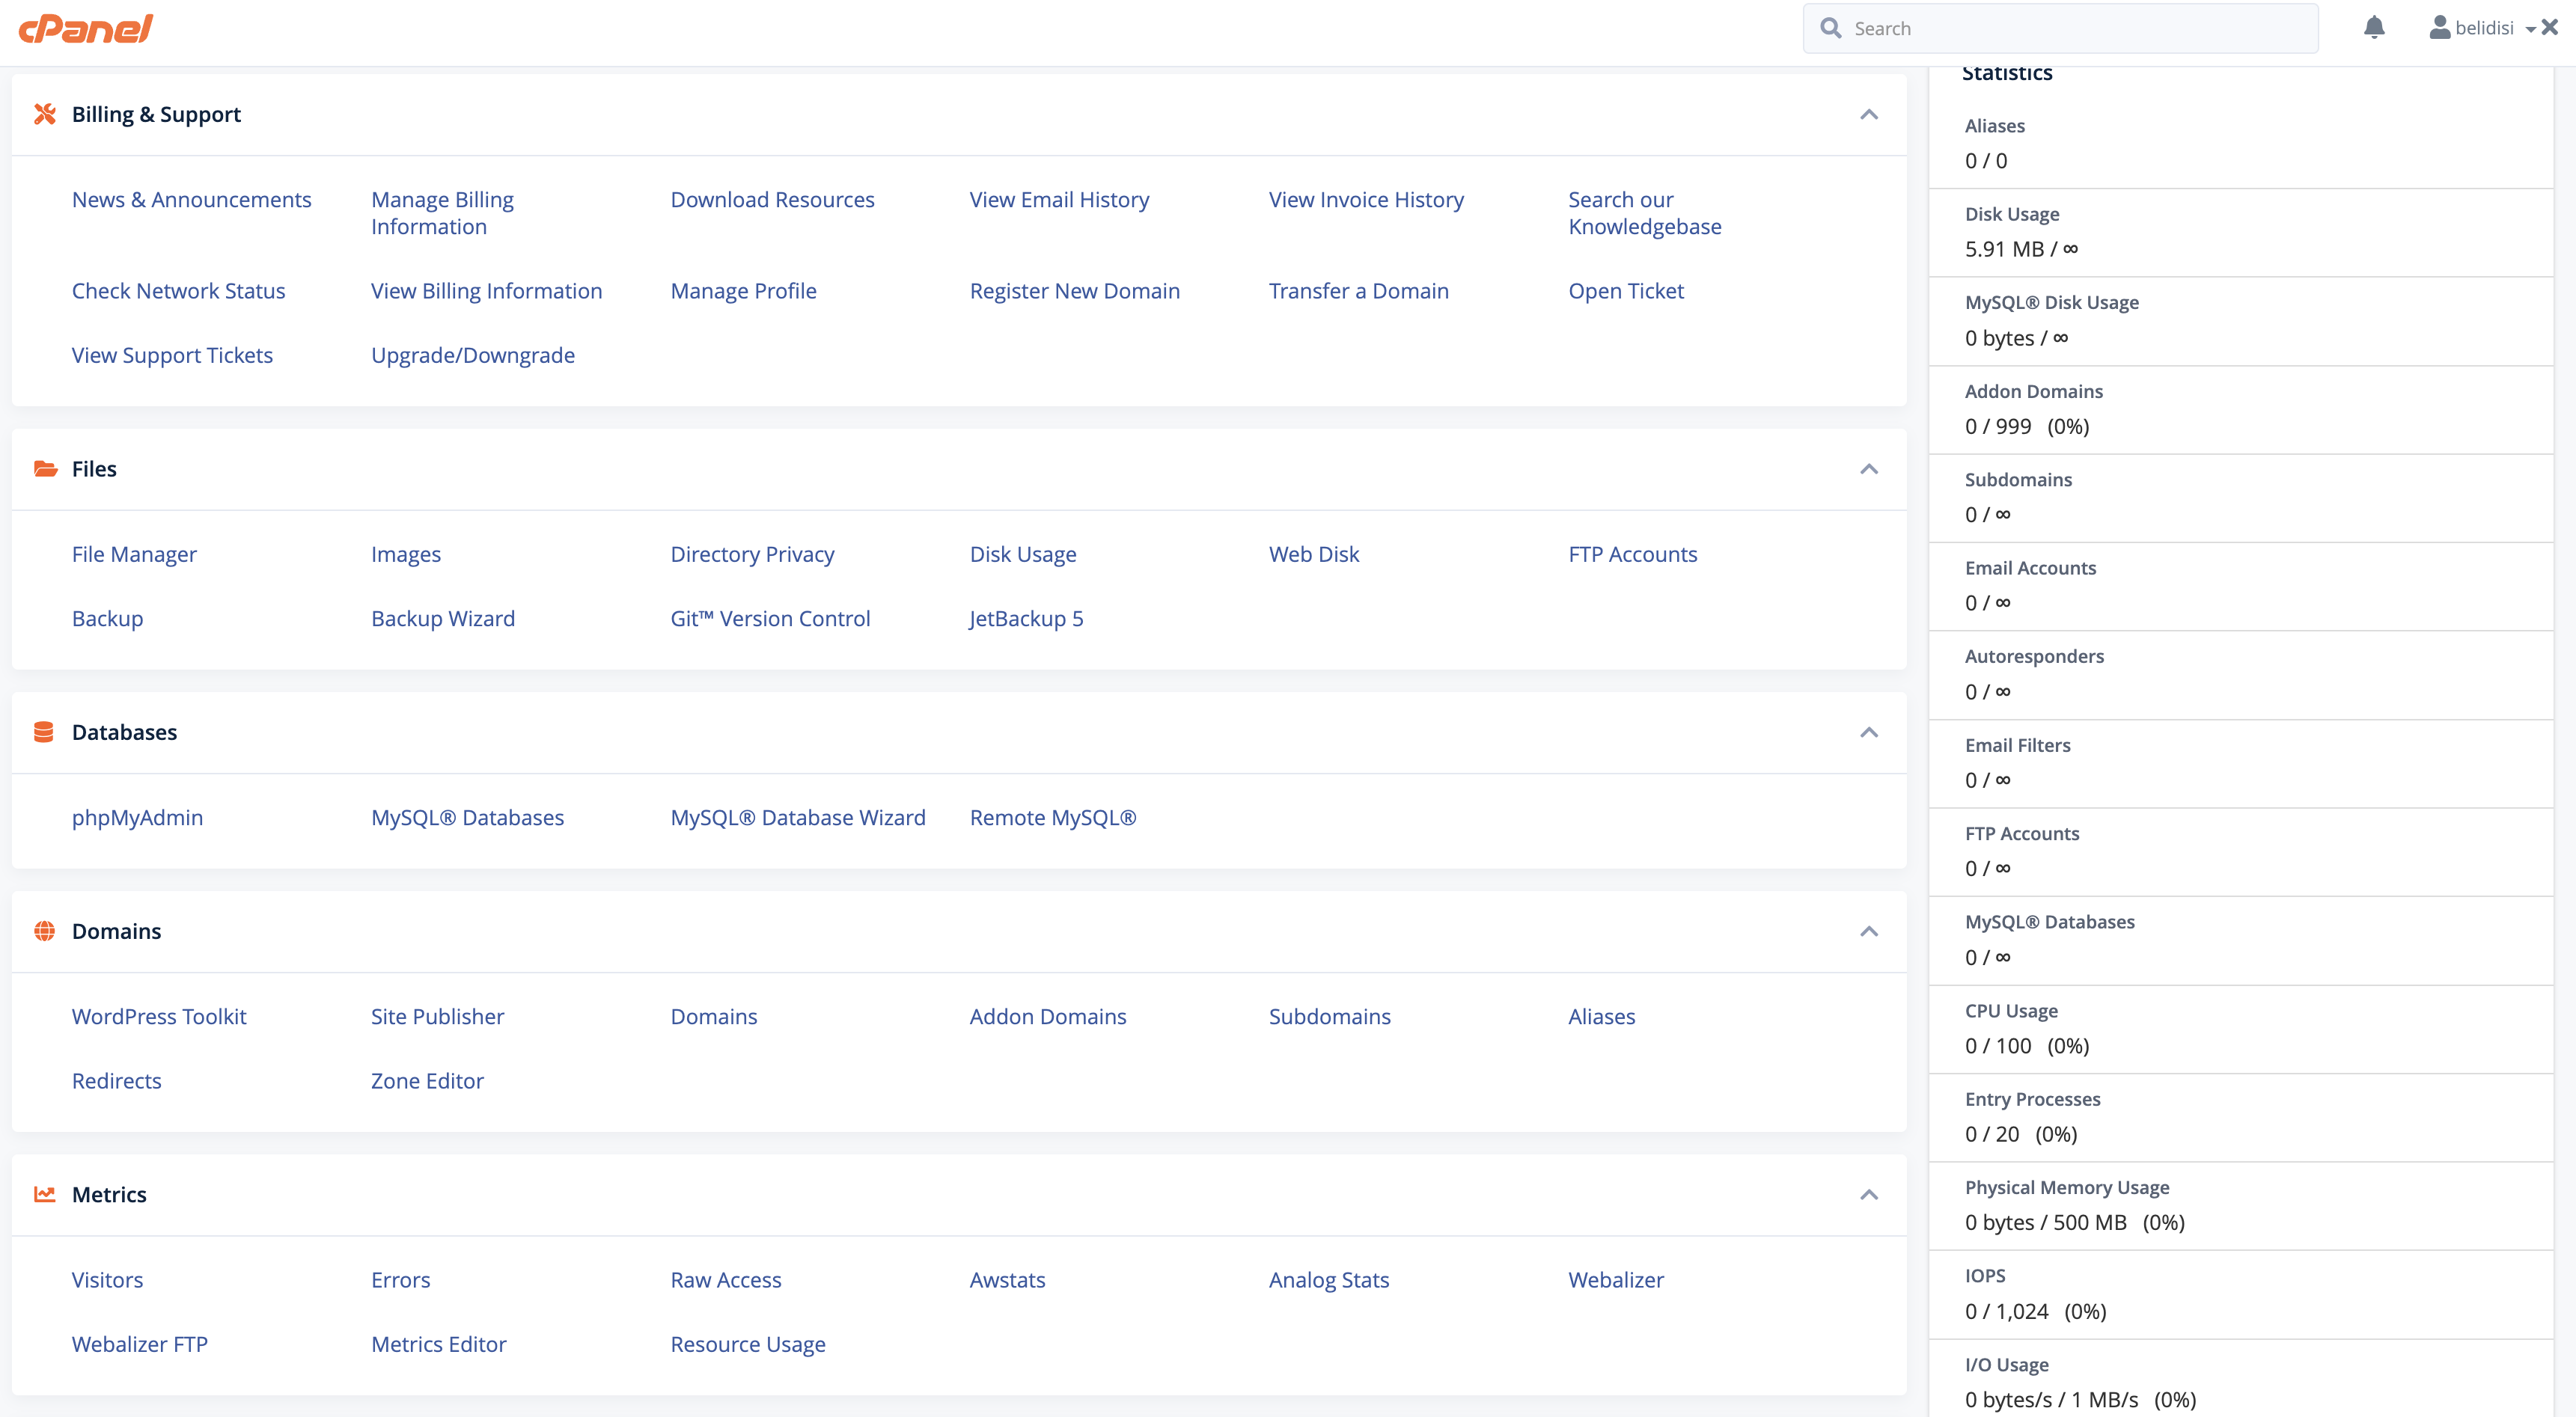Open the Zone Editor link
This screenshot has width=2576, height=1417.
point(427,1080)
